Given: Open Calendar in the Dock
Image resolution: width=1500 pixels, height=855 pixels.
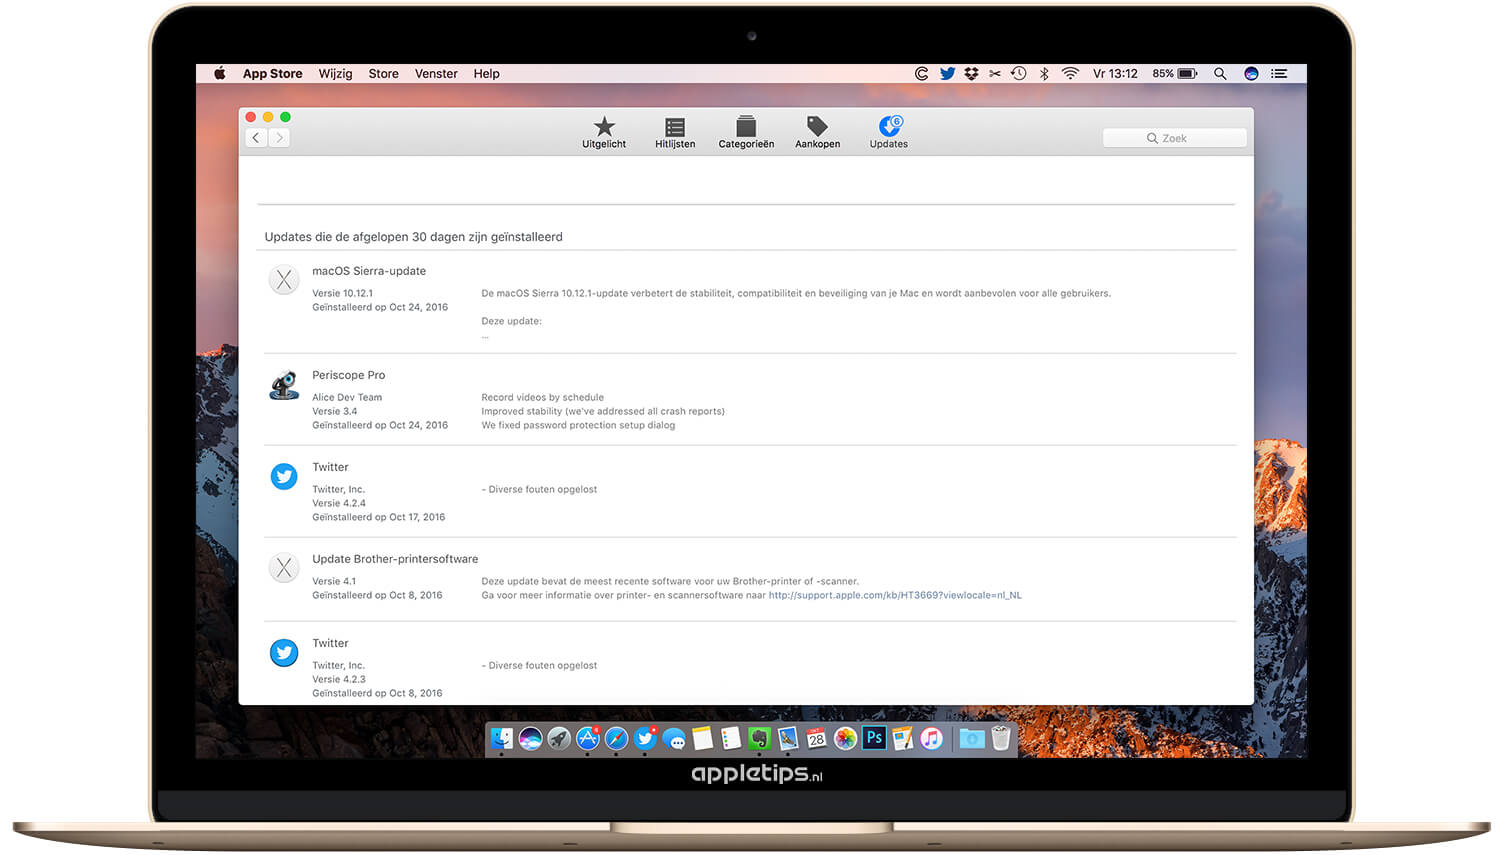Looking at the screenshot, I should (817, 738).
